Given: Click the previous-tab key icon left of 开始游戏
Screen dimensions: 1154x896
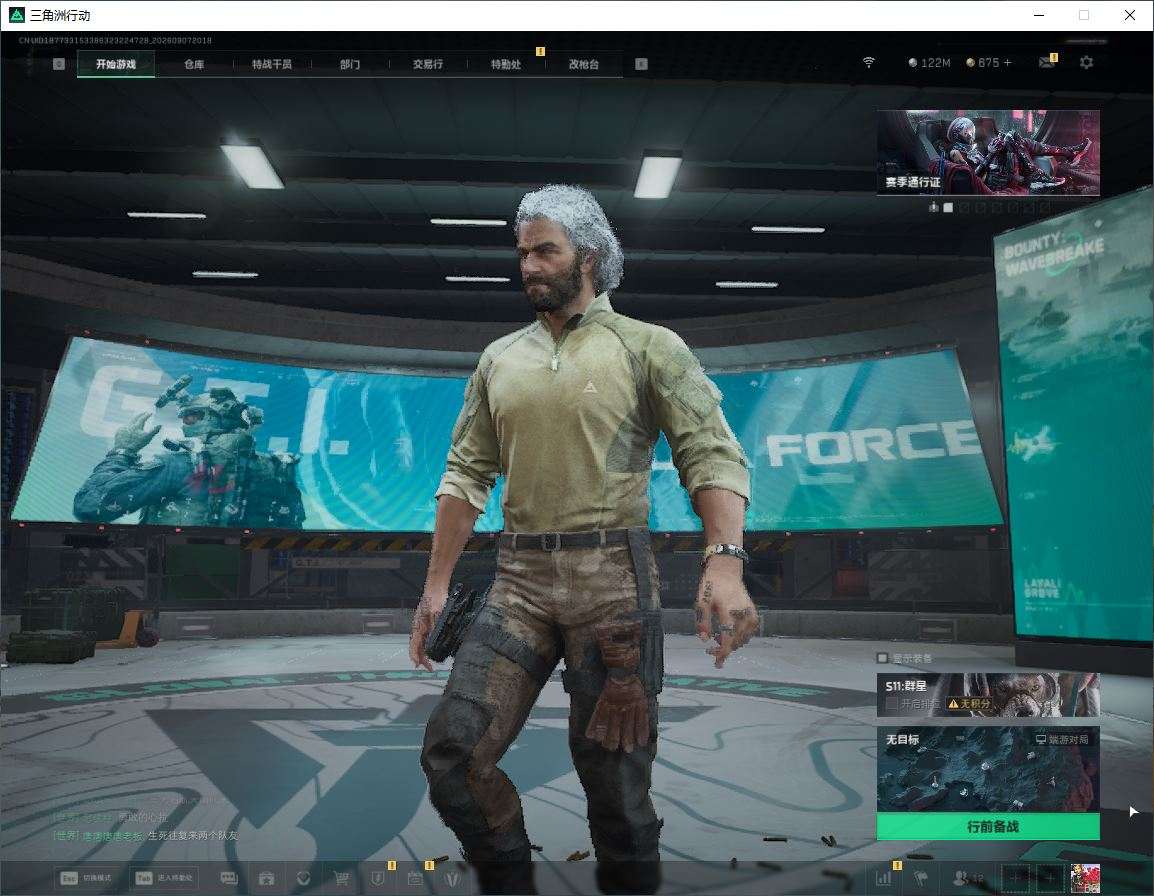Looking at the screenshot, I should pos(59,64).
